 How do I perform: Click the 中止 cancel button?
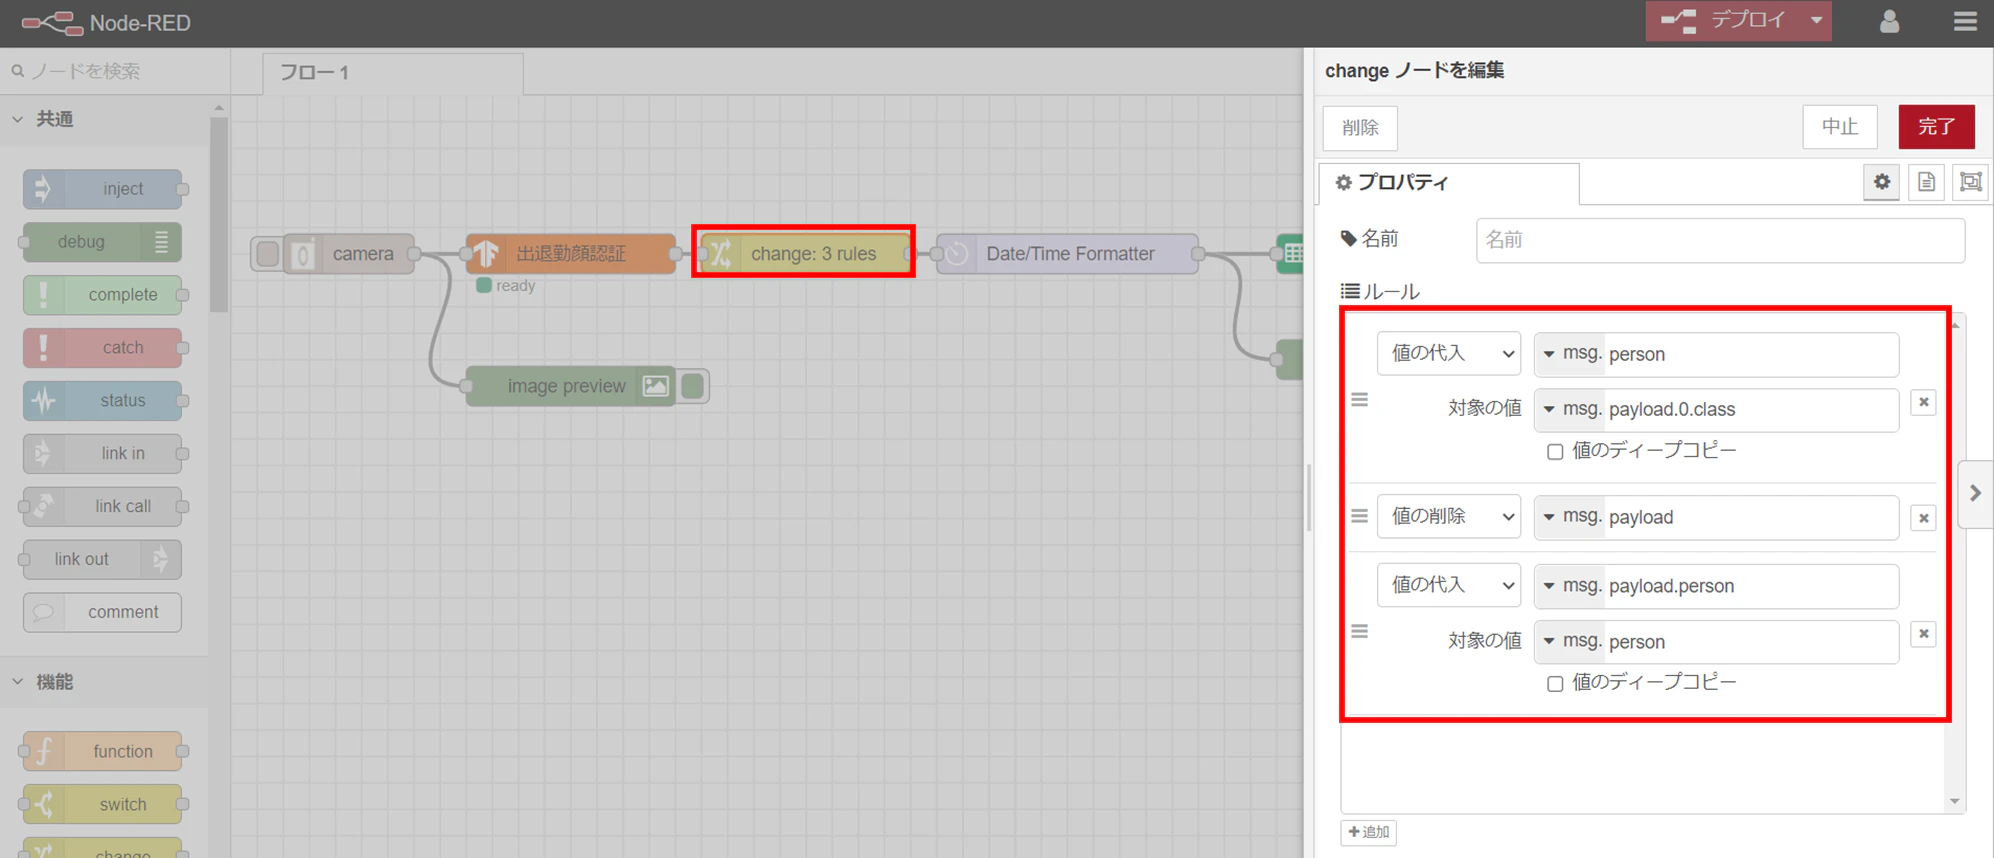pyautogui.click(x=1840, y=127)
